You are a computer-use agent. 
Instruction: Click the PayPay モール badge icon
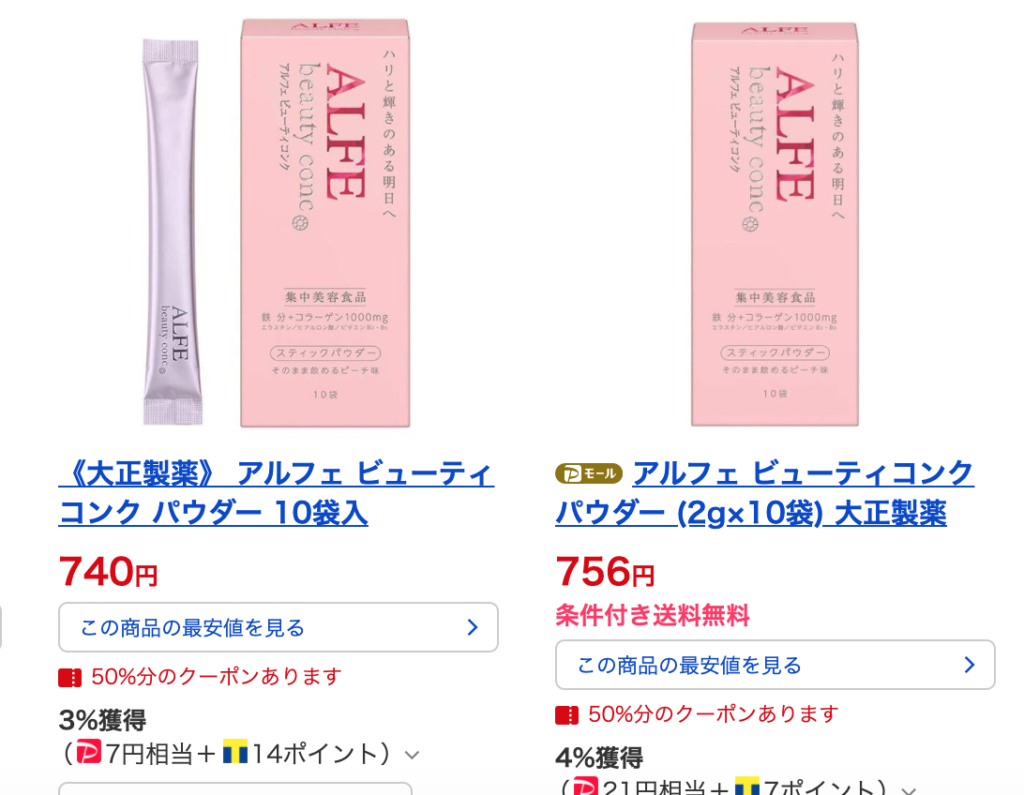588,474
